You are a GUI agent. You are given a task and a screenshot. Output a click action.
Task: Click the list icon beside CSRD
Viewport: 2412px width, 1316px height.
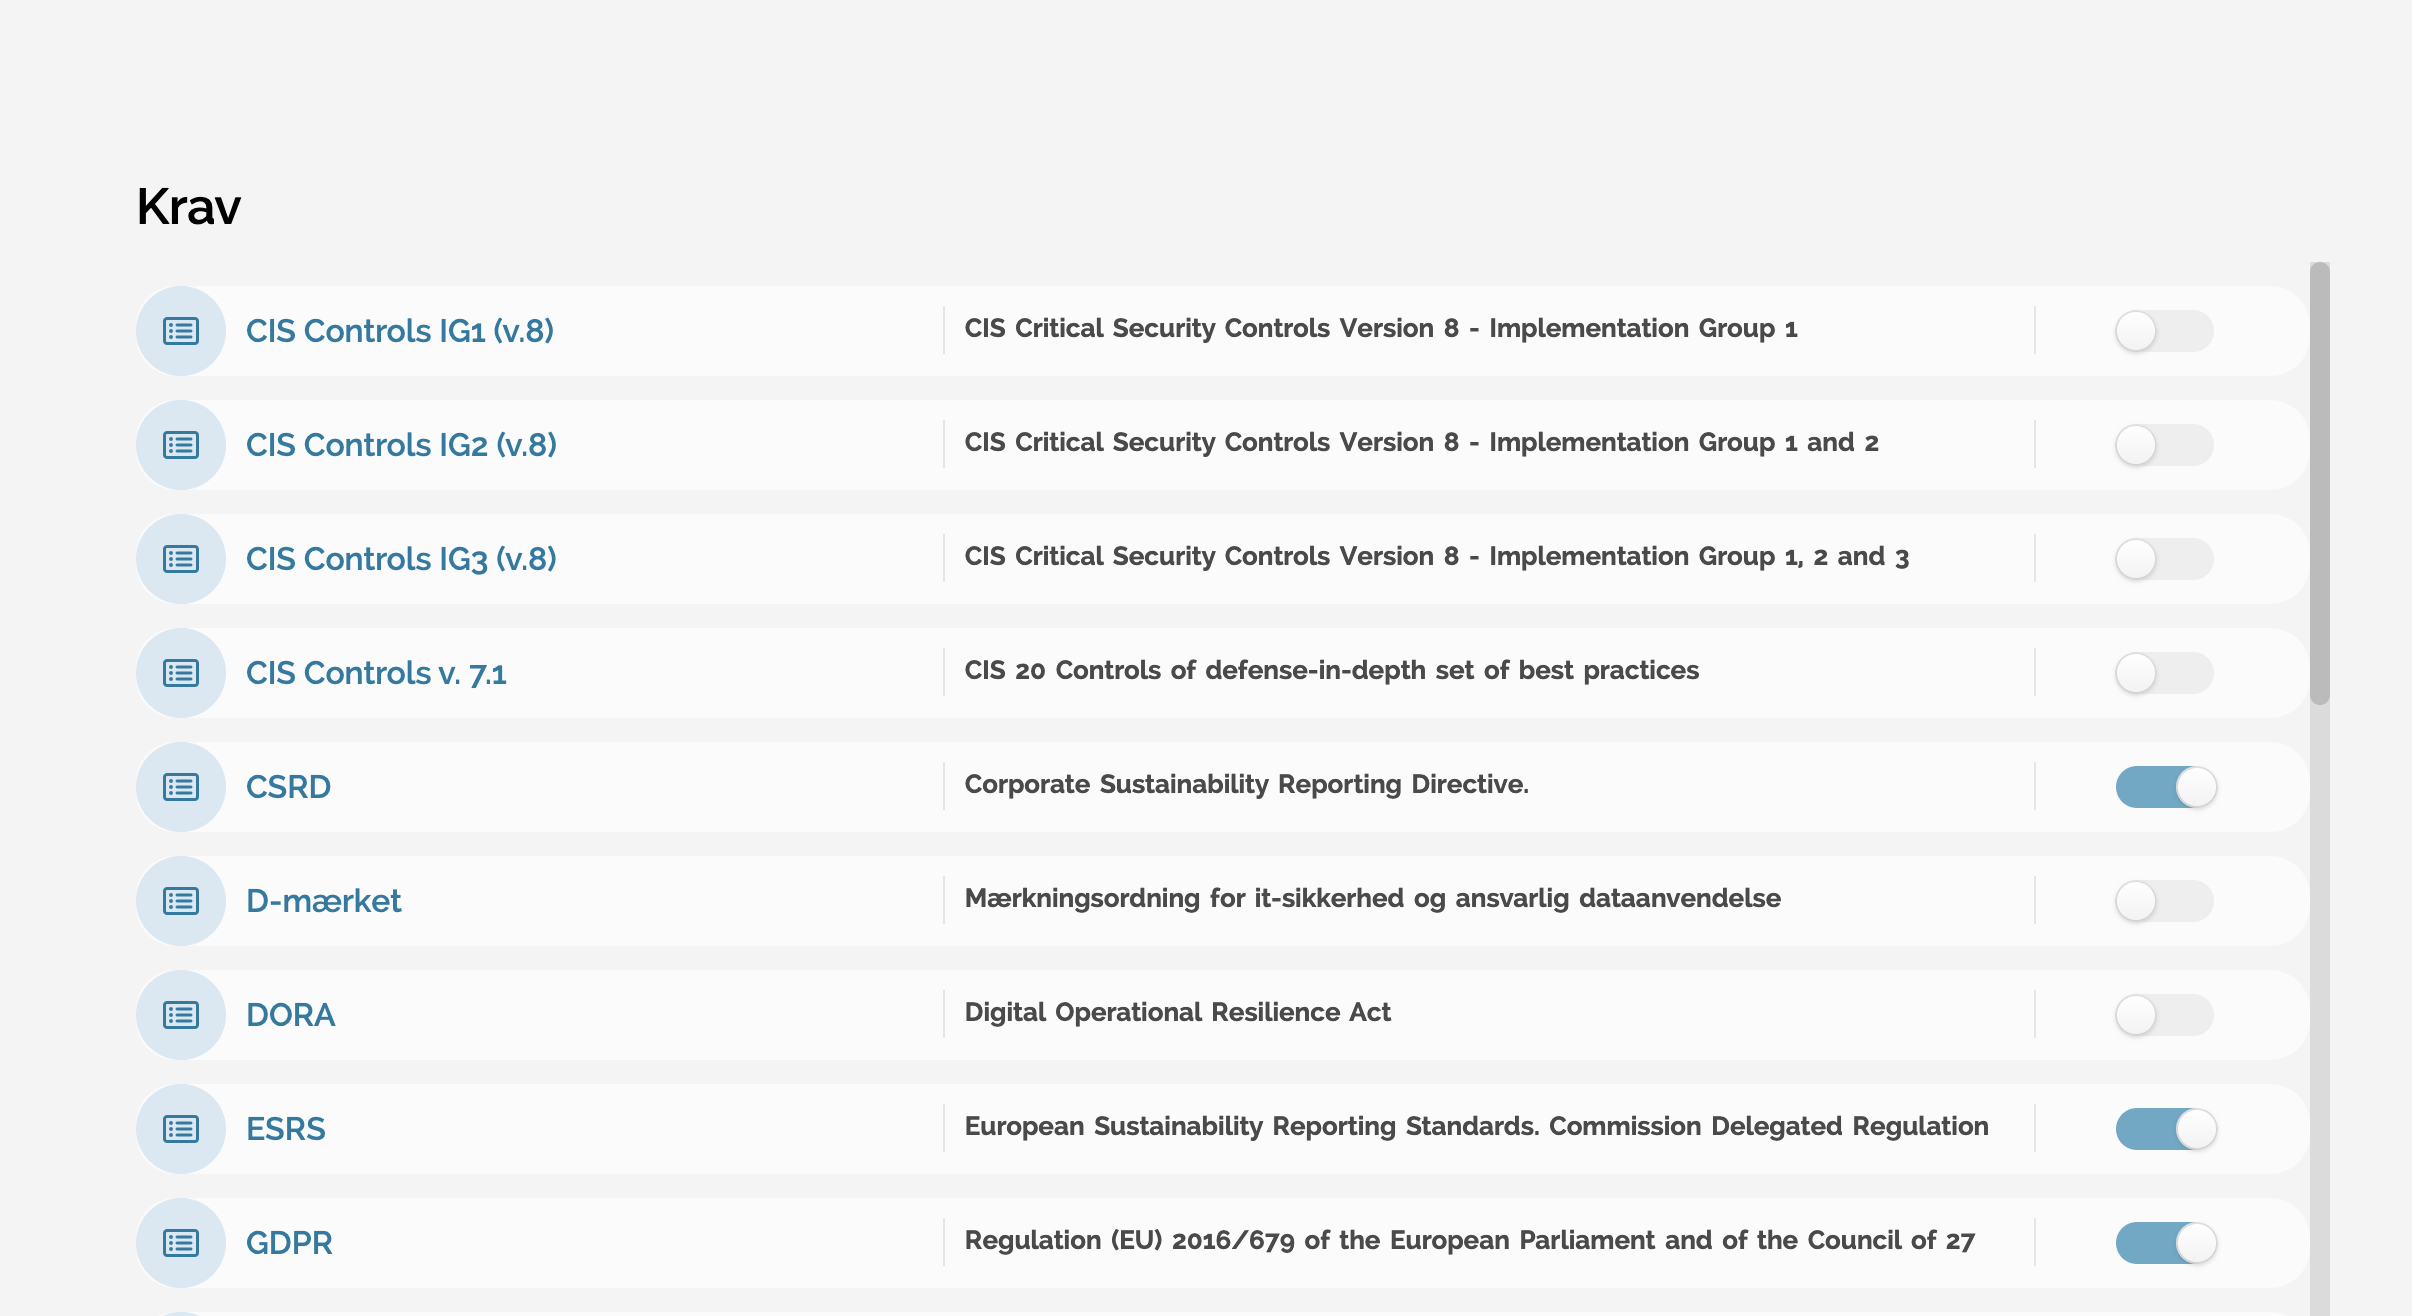click(x=181, y=787)
